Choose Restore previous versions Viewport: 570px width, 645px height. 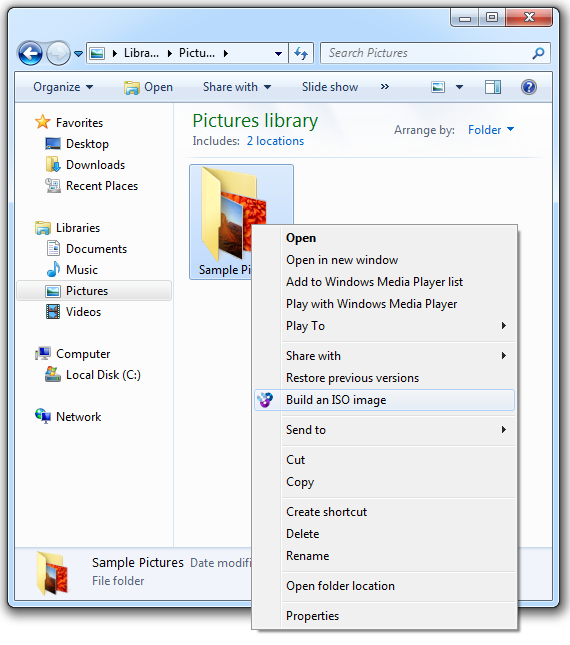[x=352, y=378]
